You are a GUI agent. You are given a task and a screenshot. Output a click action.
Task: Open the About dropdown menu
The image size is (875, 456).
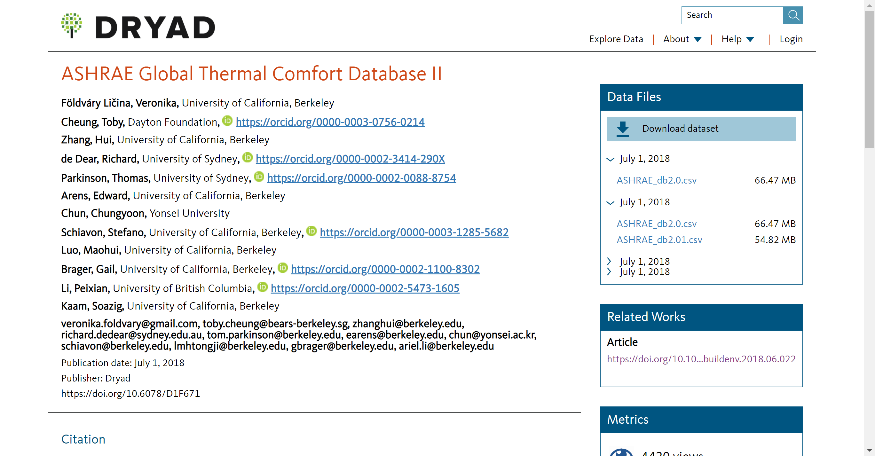pyautogui.click(x=682, y=39)
